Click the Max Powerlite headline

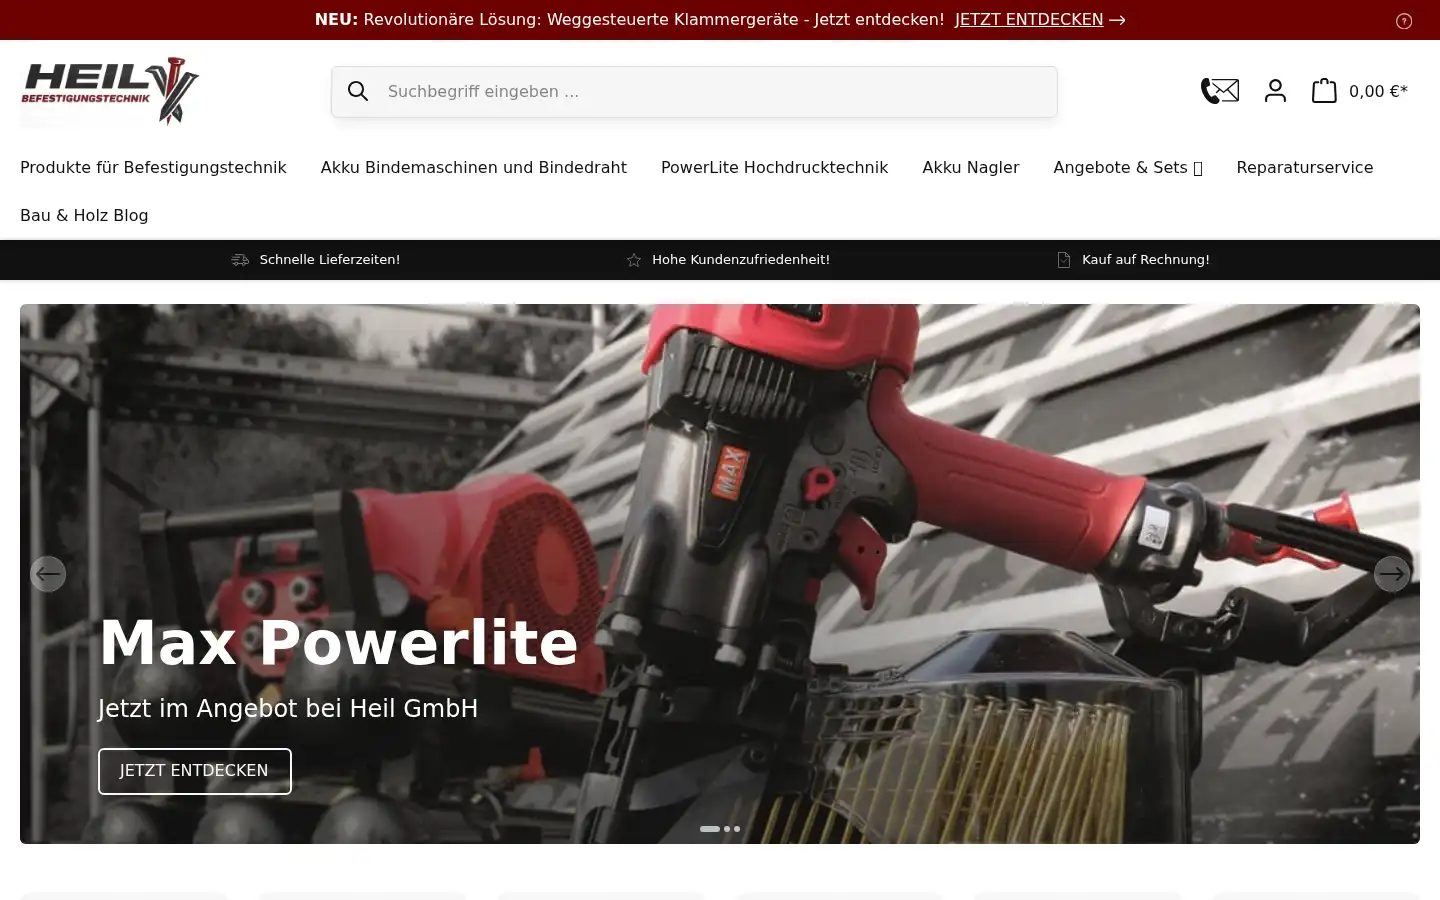click(338, 643)
